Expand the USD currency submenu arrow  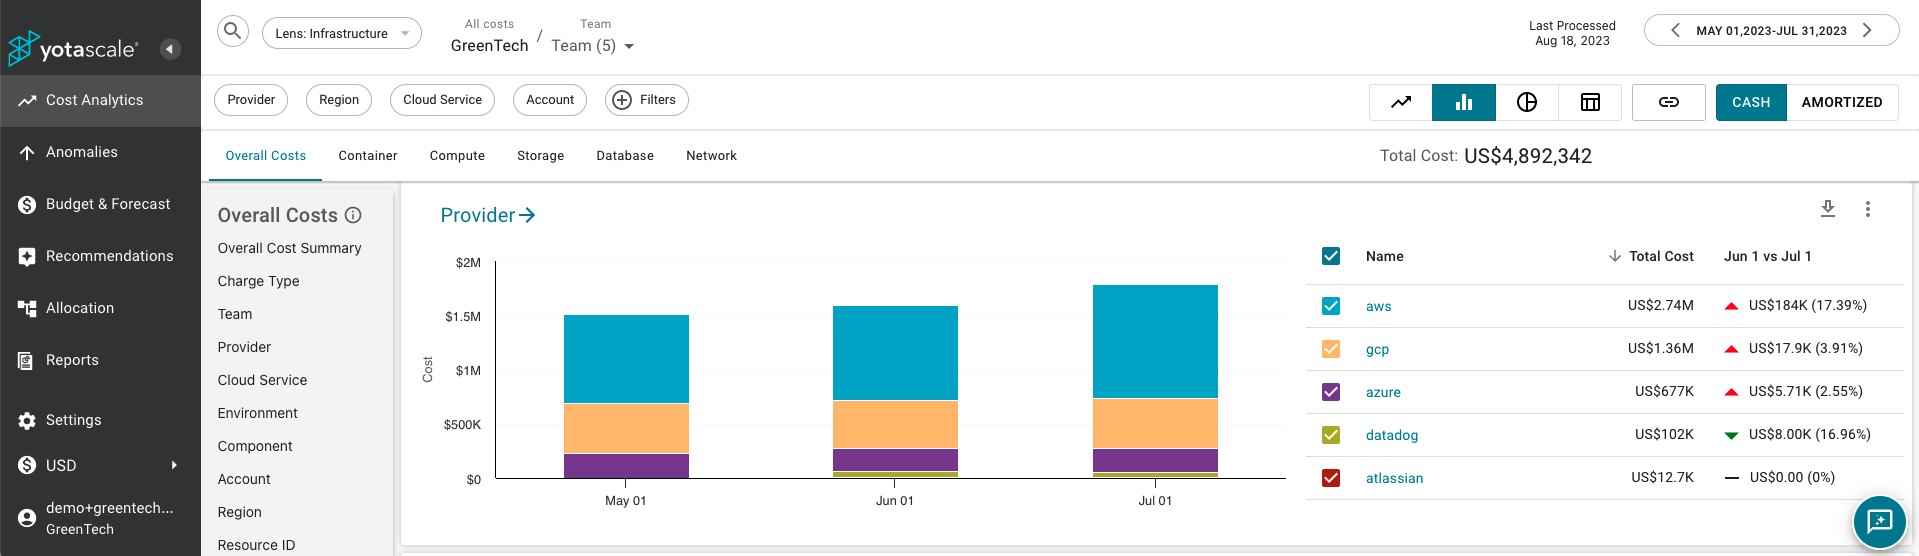[174, 465]
